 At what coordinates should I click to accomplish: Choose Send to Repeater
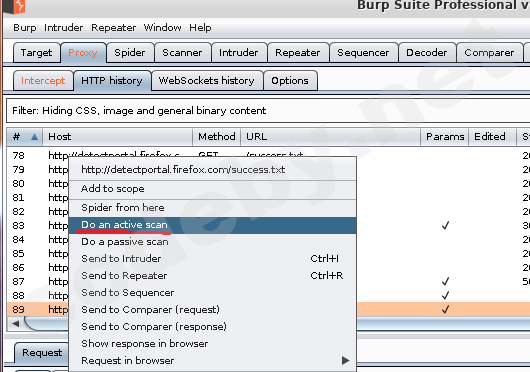[213, 276]
